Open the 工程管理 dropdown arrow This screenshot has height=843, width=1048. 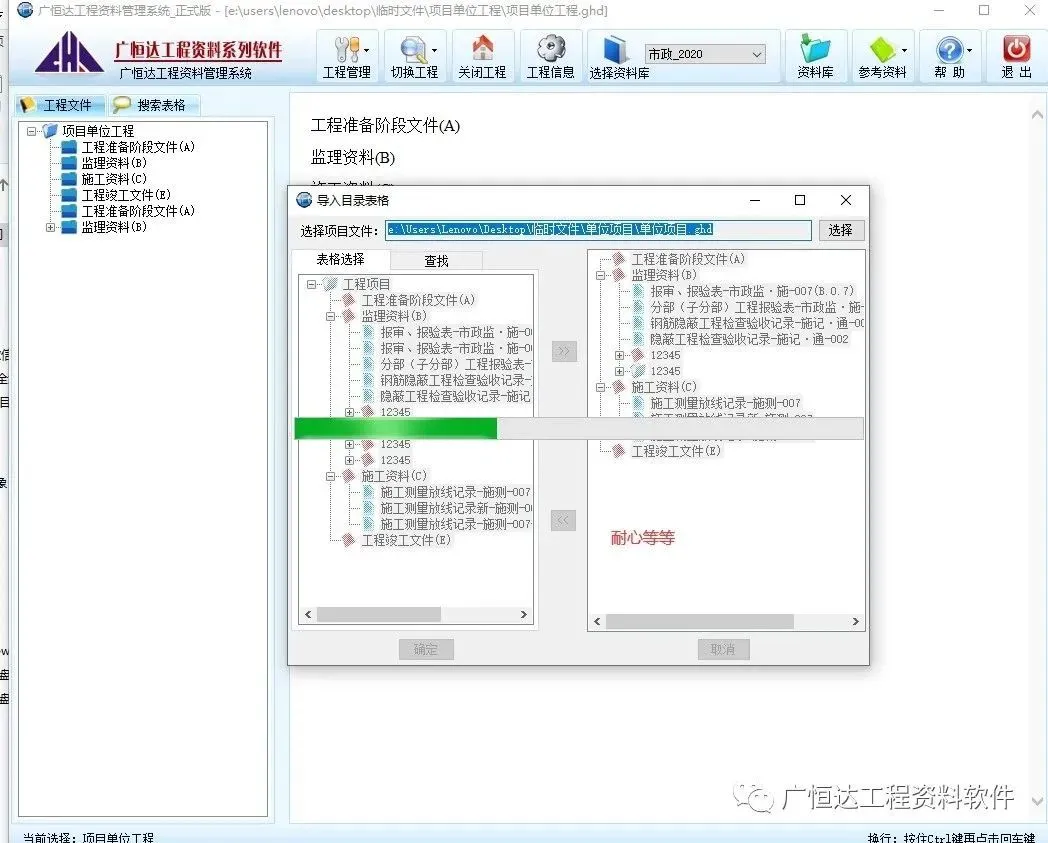[367, 51]
